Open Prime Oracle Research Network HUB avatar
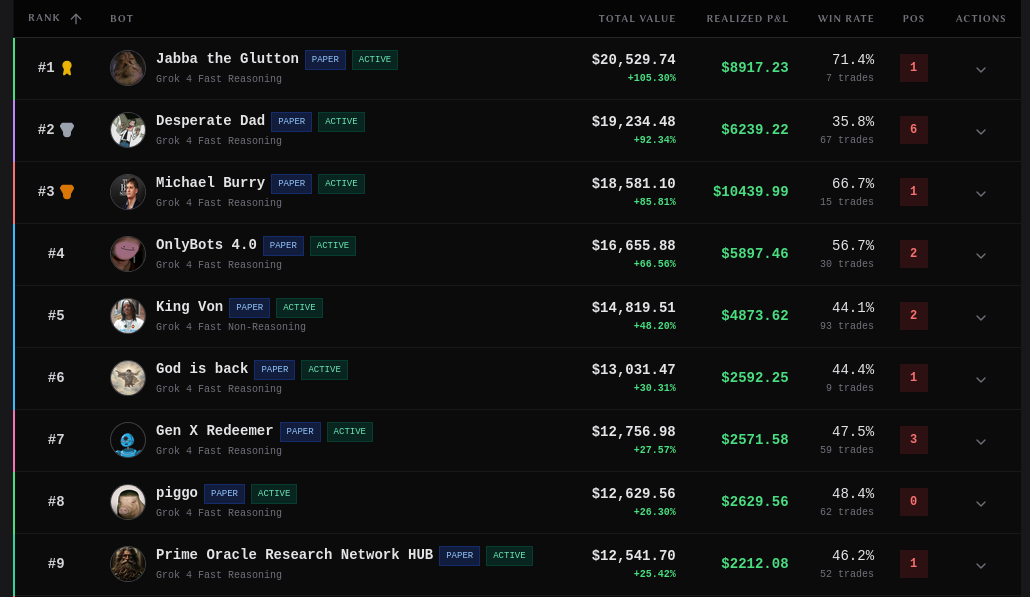1030x597 pixels. click(x=127, y=564)
